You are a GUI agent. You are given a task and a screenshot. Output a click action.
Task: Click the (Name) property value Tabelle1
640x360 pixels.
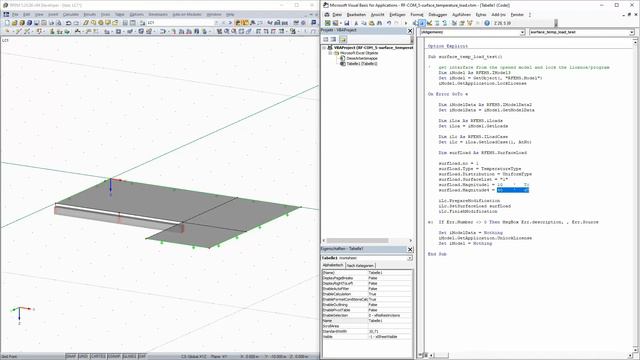pyautogui.click(x=390, y=273)
